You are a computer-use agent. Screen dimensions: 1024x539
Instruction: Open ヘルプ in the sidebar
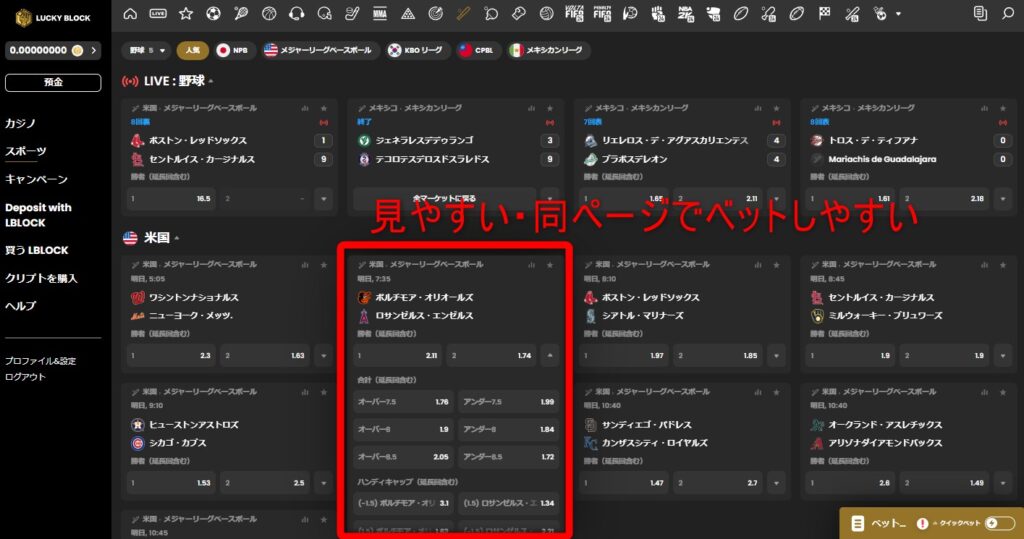tap(20, 306)
